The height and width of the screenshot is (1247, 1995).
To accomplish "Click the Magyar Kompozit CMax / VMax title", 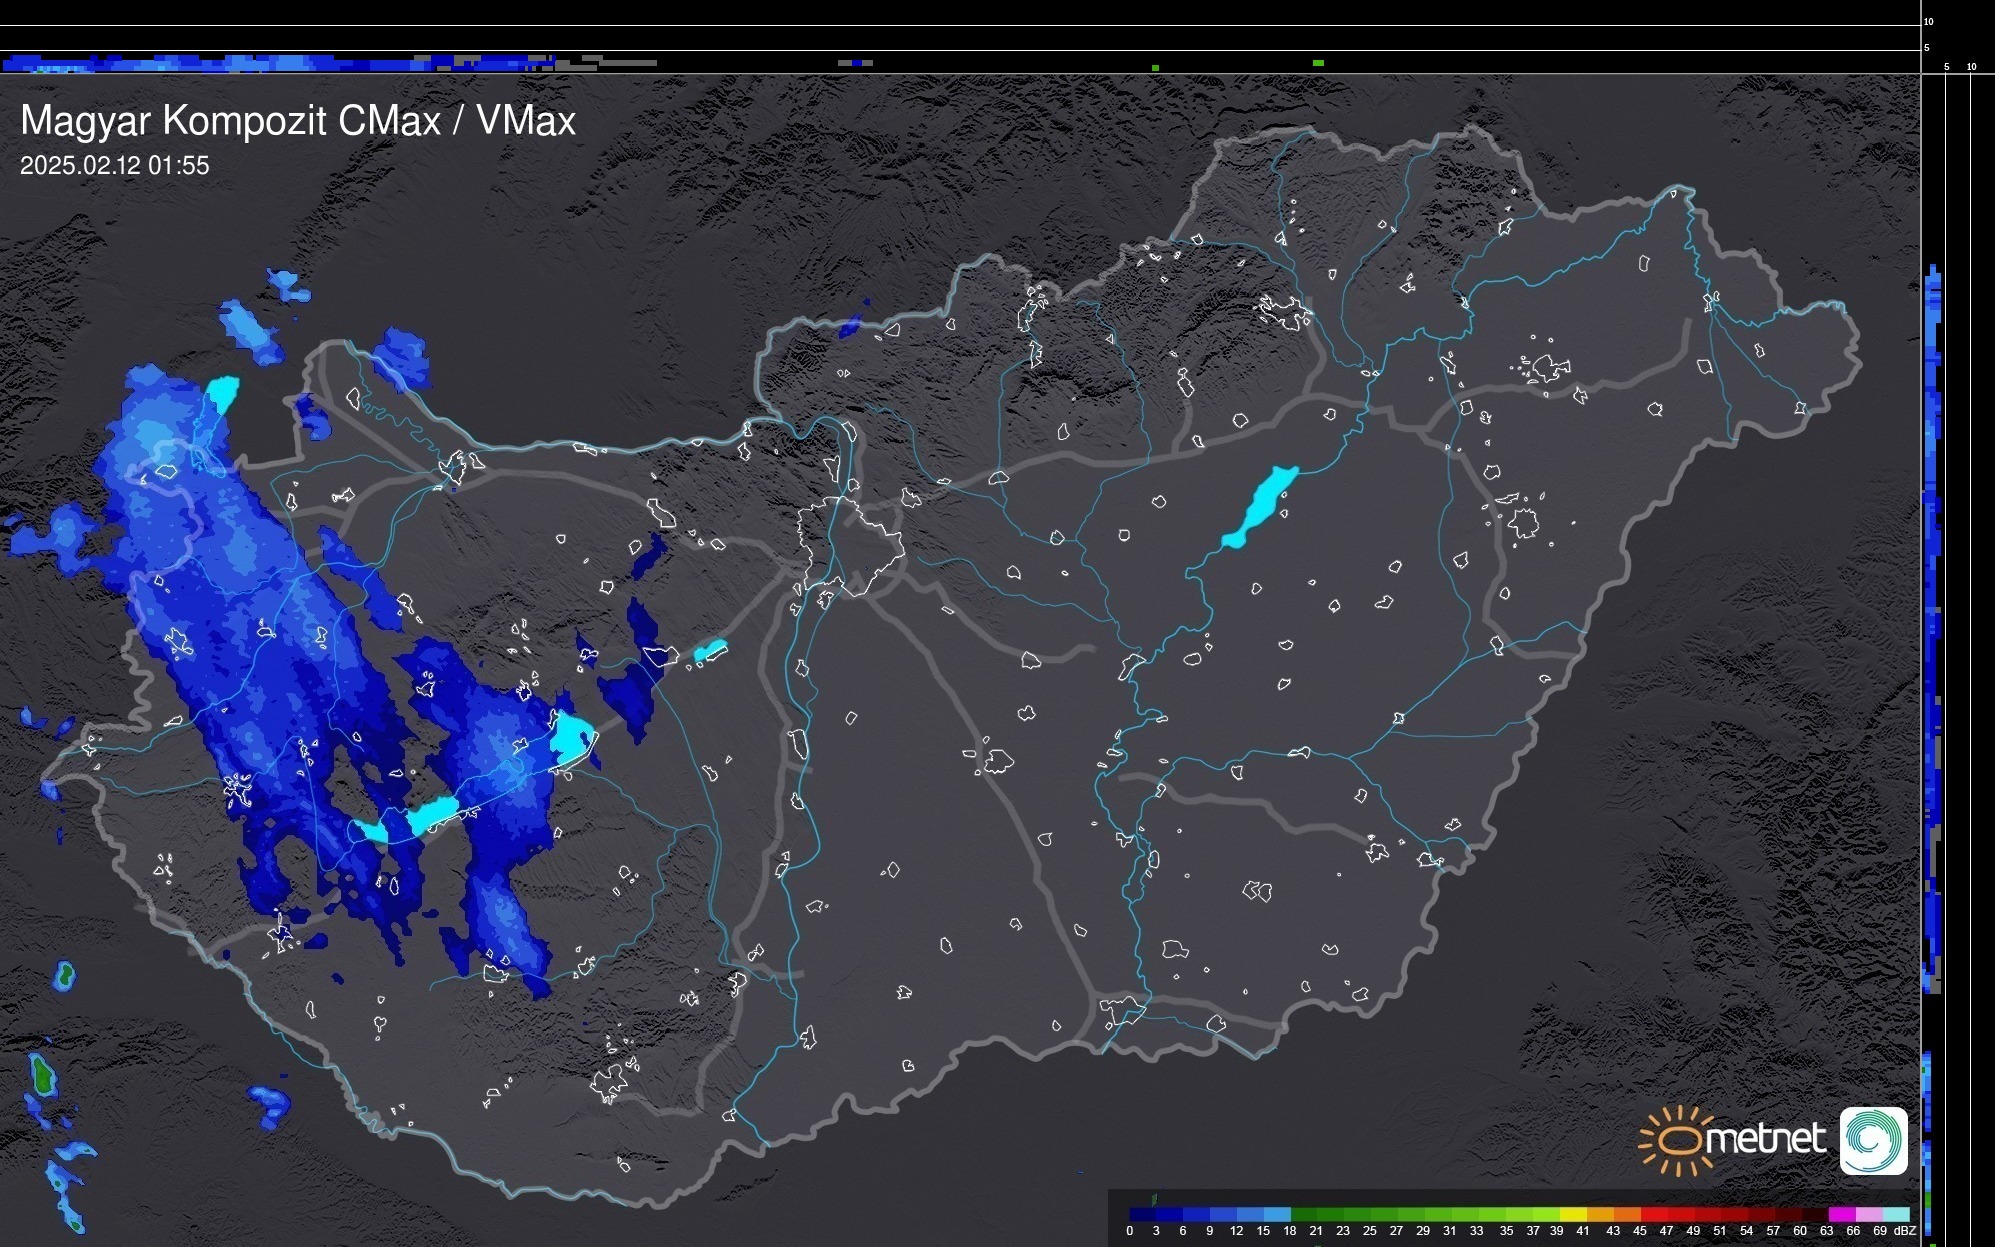I will [297, 121].
